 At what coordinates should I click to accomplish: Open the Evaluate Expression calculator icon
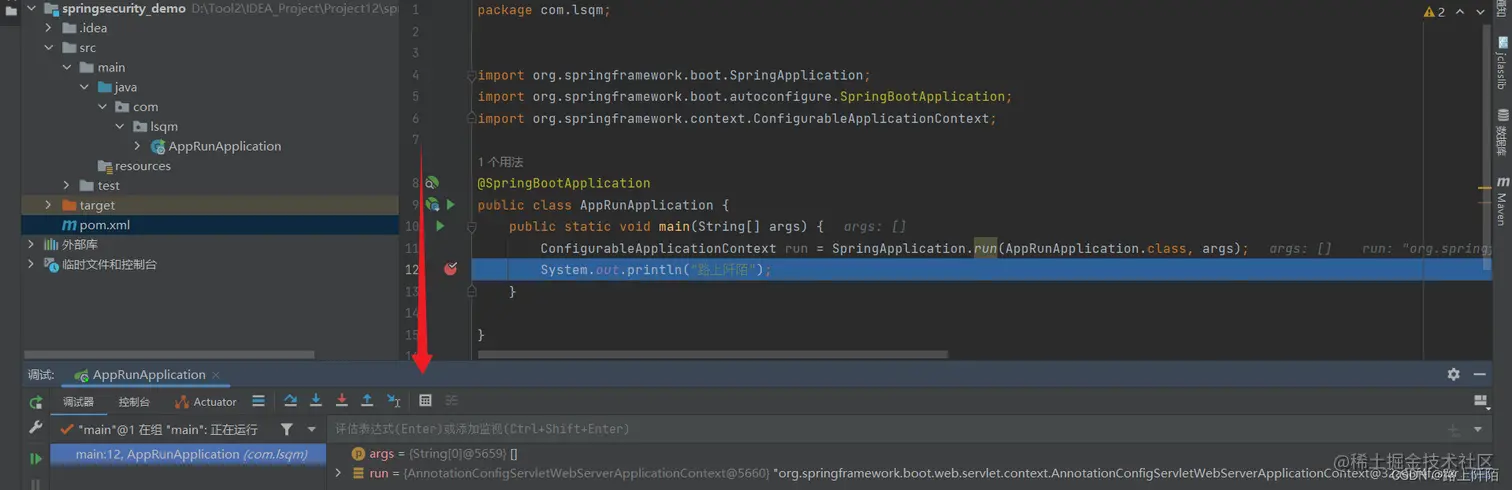click(x=425, y=401)
